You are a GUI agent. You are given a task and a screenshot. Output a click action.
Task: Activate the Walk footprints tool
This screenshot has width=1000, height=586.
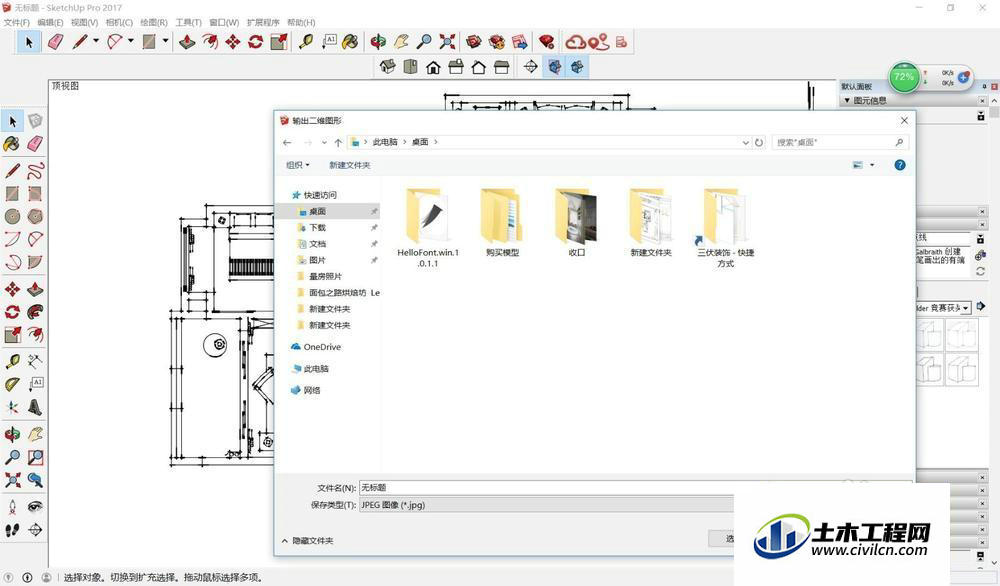point(12,530)
